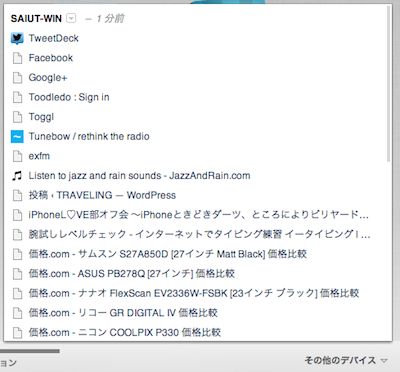Click the music note icon for JazzAndRain
This screenshot has width=400, height=372.
17,176
